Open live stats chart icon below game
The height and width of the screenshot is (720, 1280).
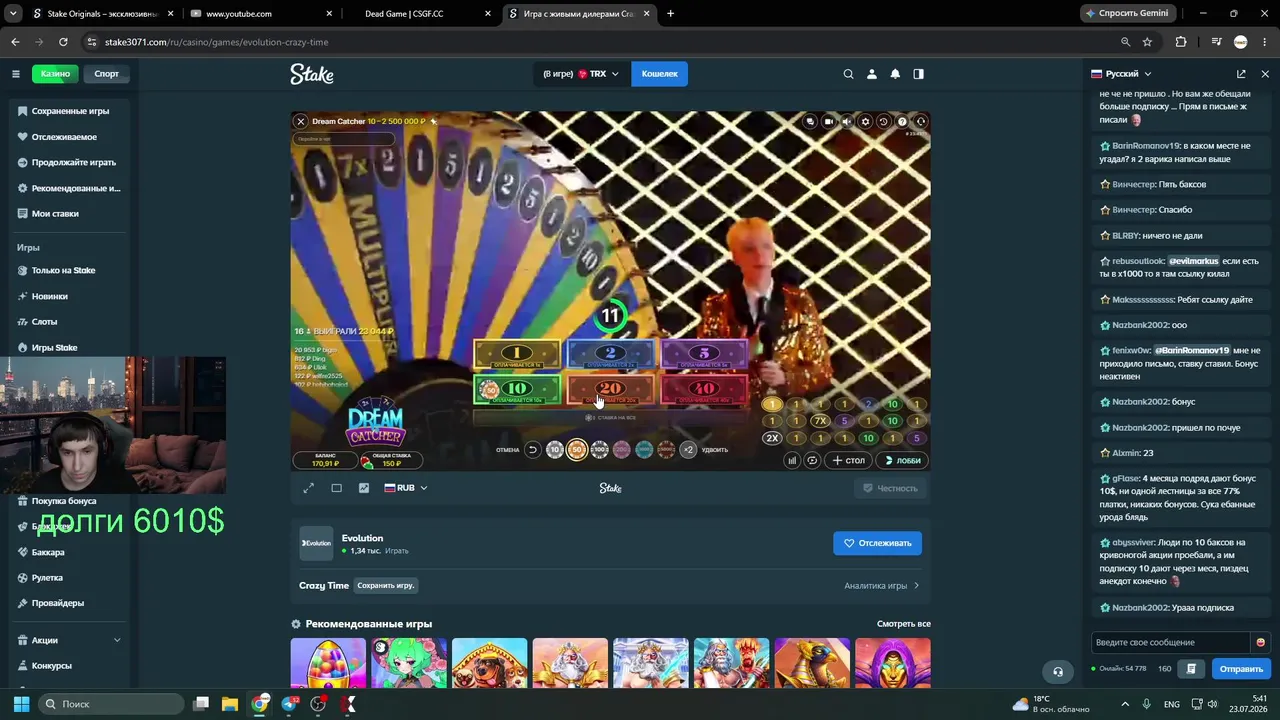[364, 488]
